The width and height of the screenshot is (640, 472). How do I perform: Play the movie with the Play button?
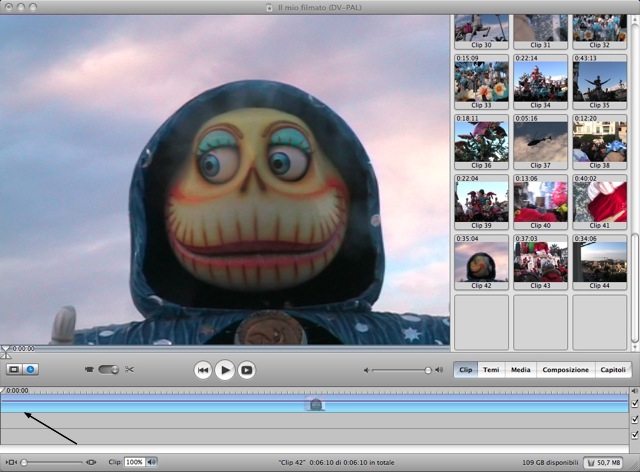(224, 370)
